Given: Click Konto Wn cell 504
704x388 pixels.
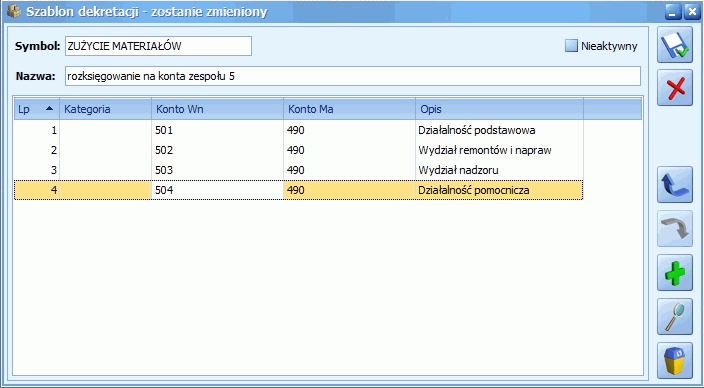Looking at the screenshot, I should click(217, 190).
